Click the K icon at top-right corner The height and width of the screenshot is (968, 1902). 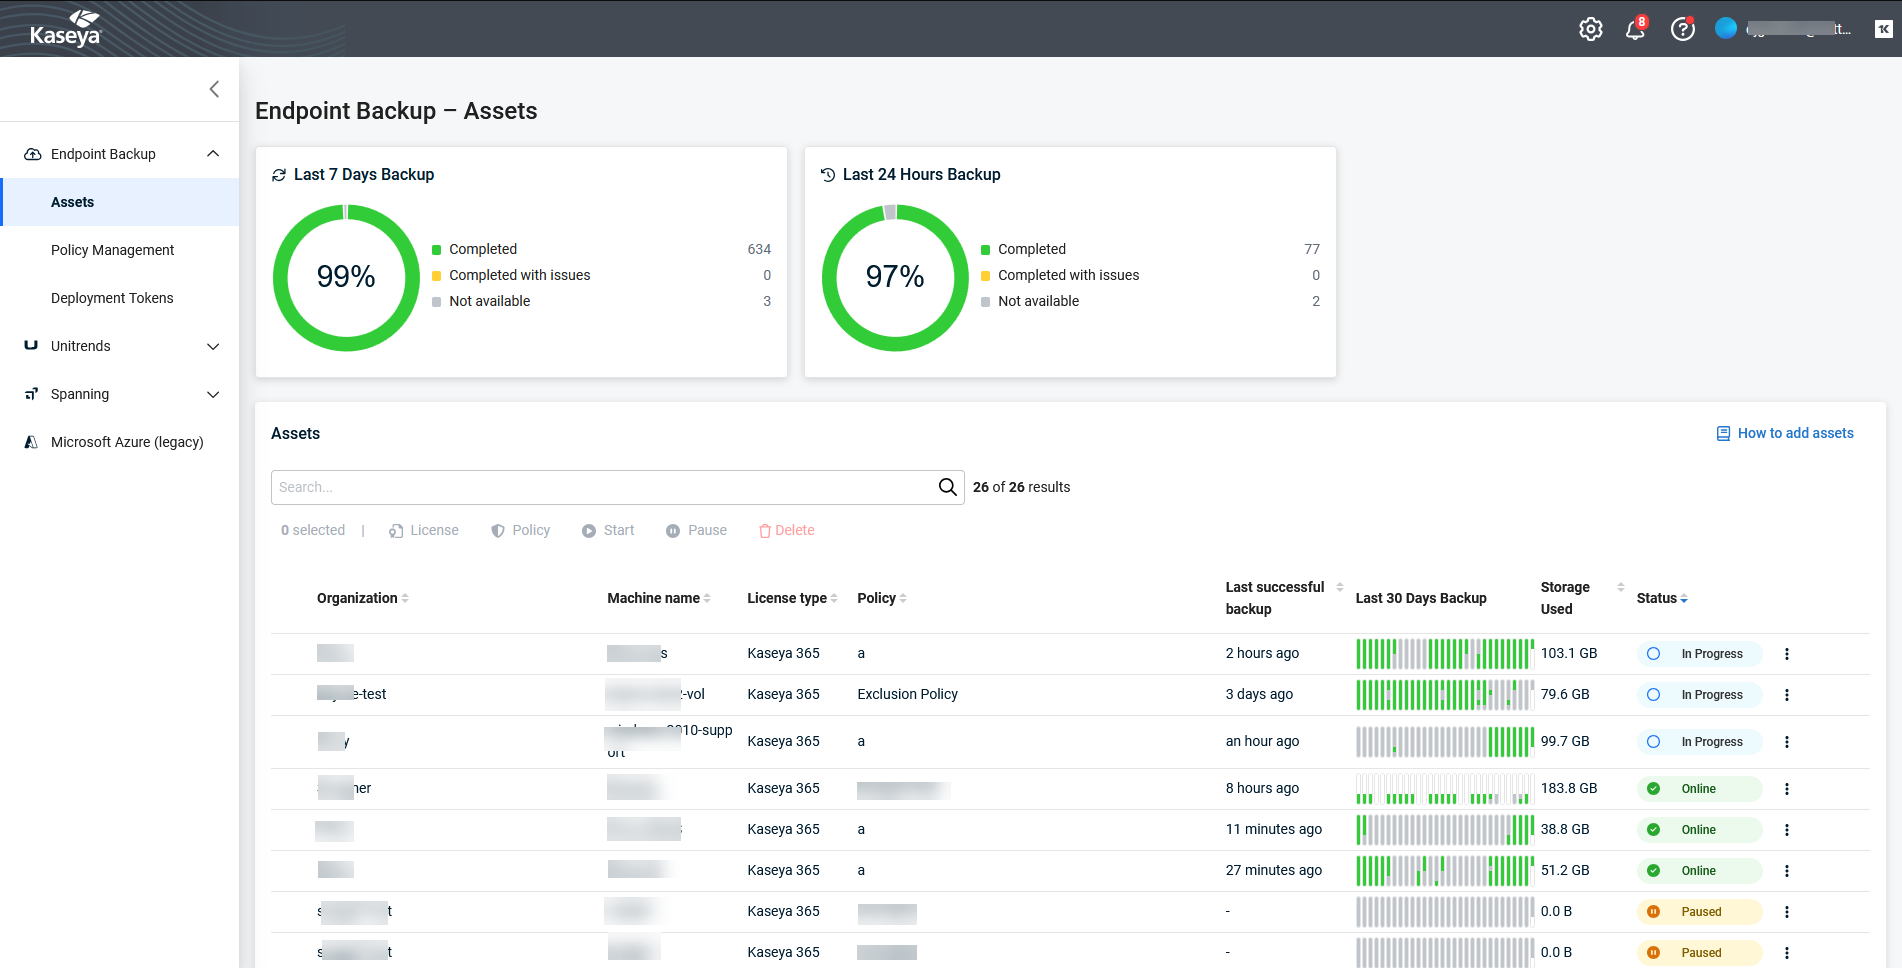(x=1884, y=29)
